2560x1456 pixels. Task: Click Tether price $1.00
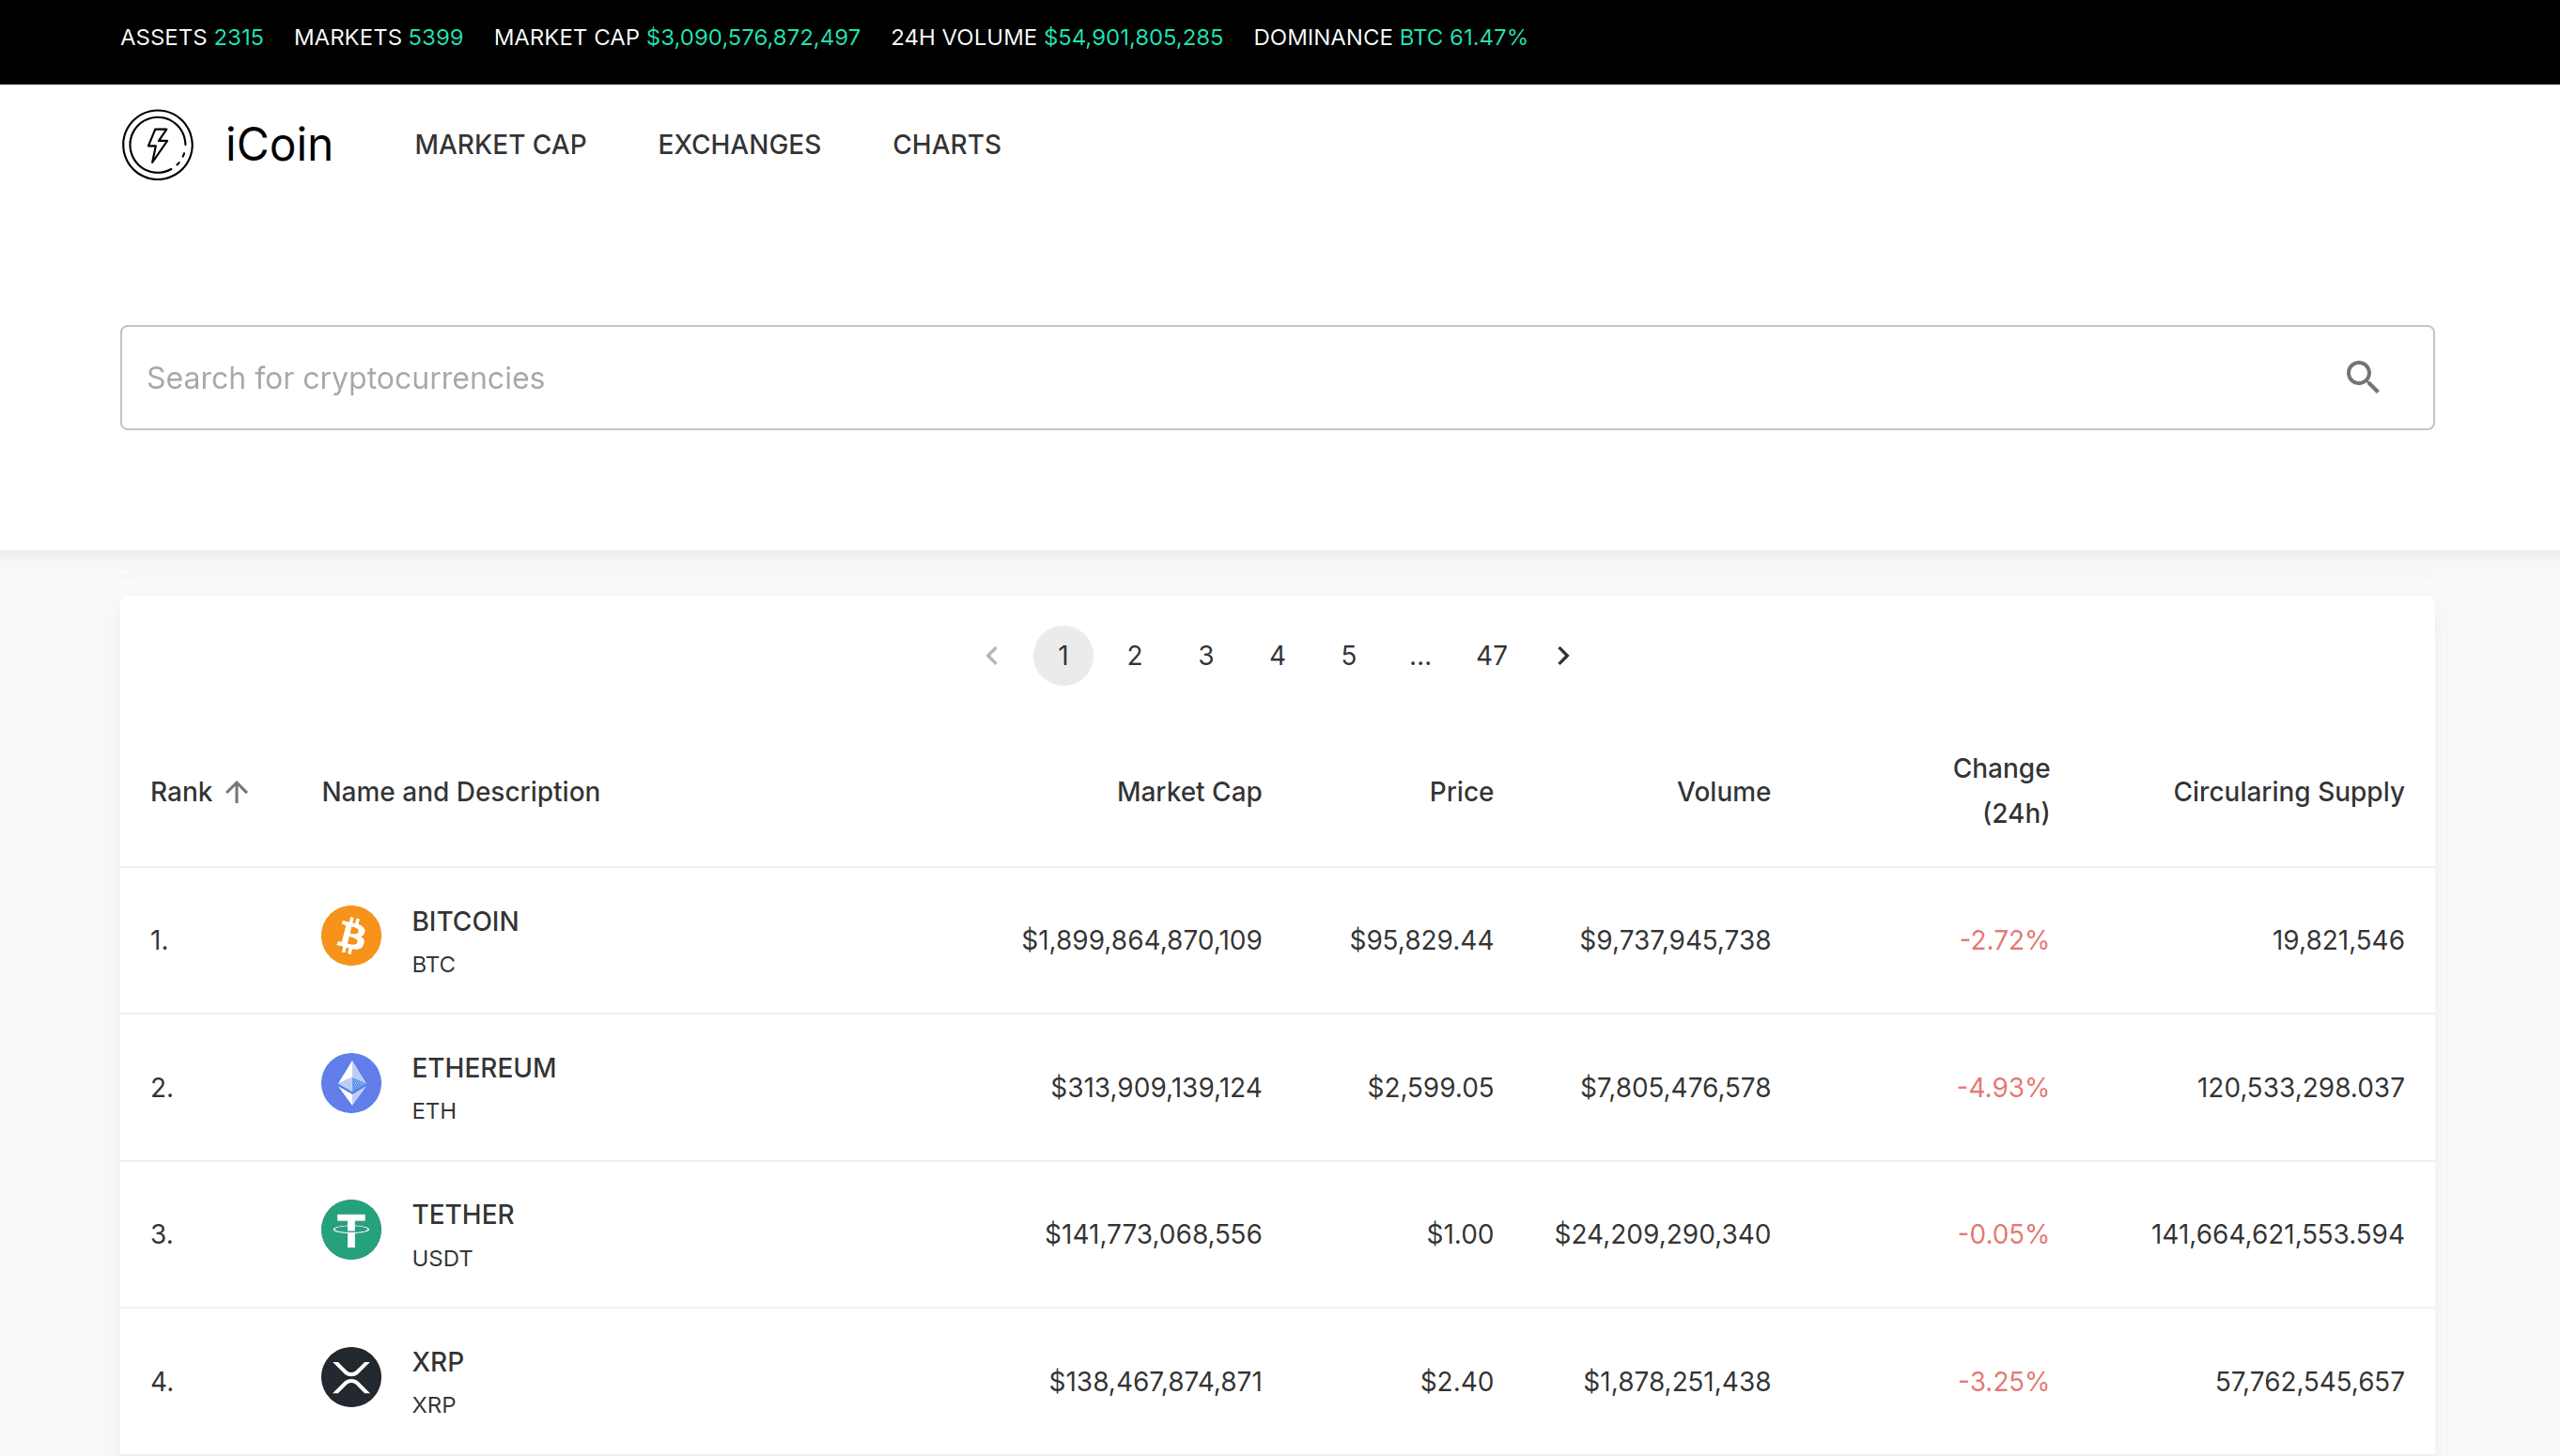tap(1460, 1234)
